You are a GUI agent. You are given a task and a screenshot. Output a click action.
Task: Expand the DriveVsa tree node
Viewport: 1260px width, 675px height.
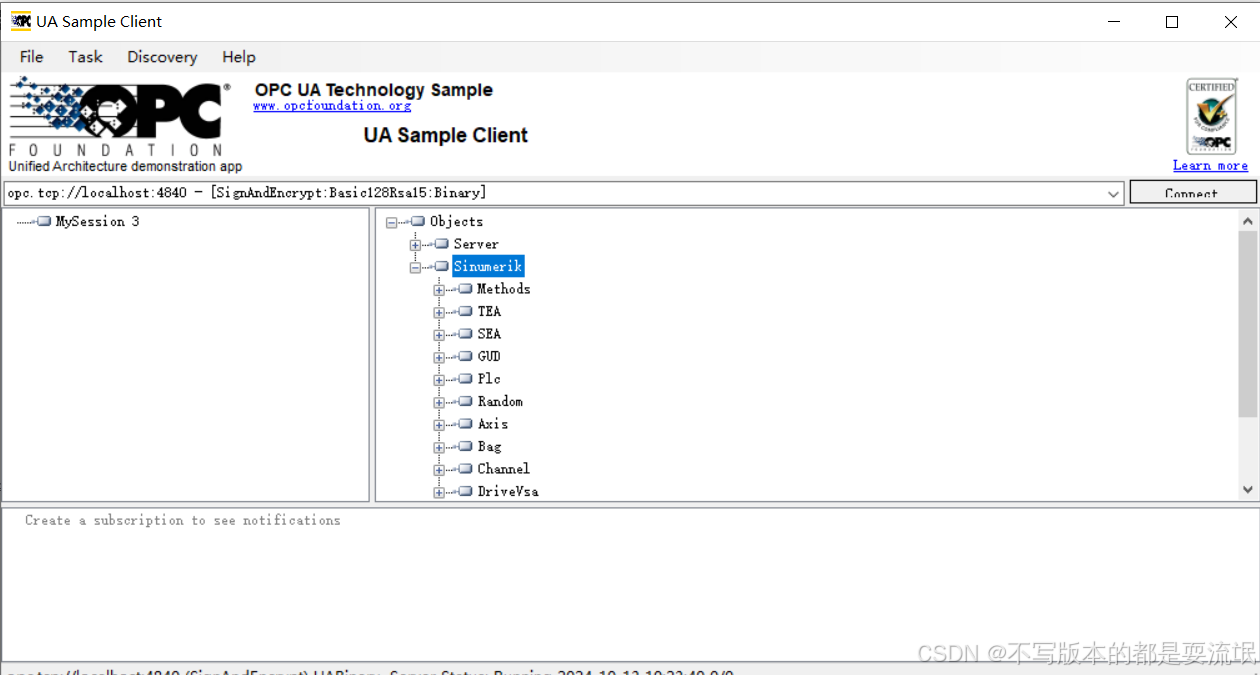pyautogui.click(x=439, y=492)
